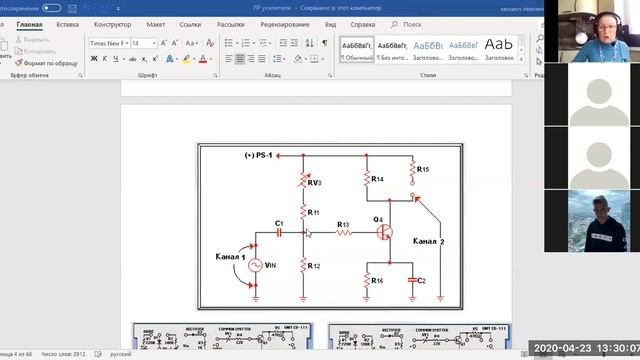This screenshot has height=360, width=640.
Task: Open Абзац group dialog launcher
Action: [x=330, y=76]
